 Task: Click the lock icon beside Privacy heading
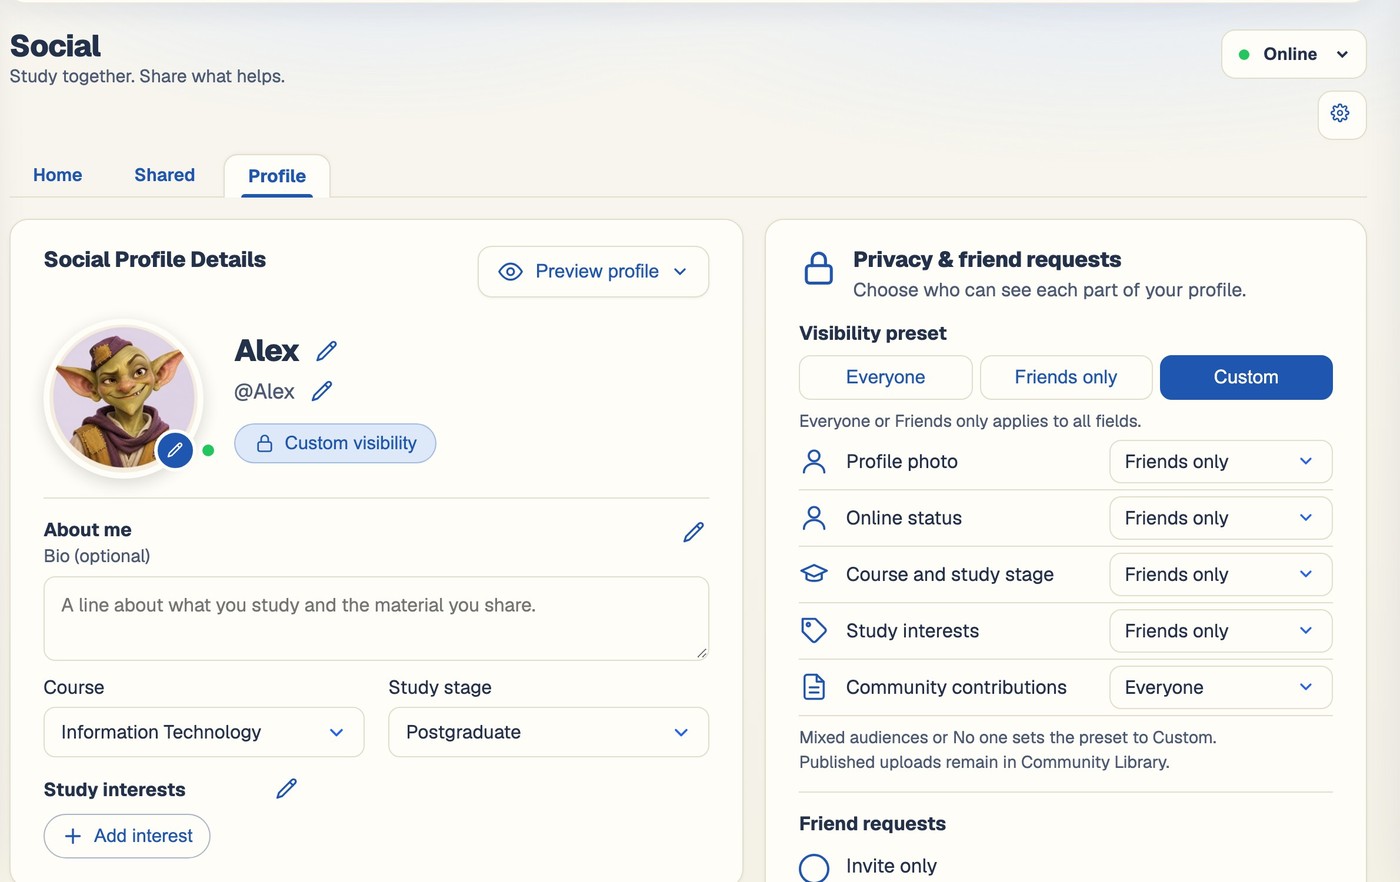click(819, 269)
